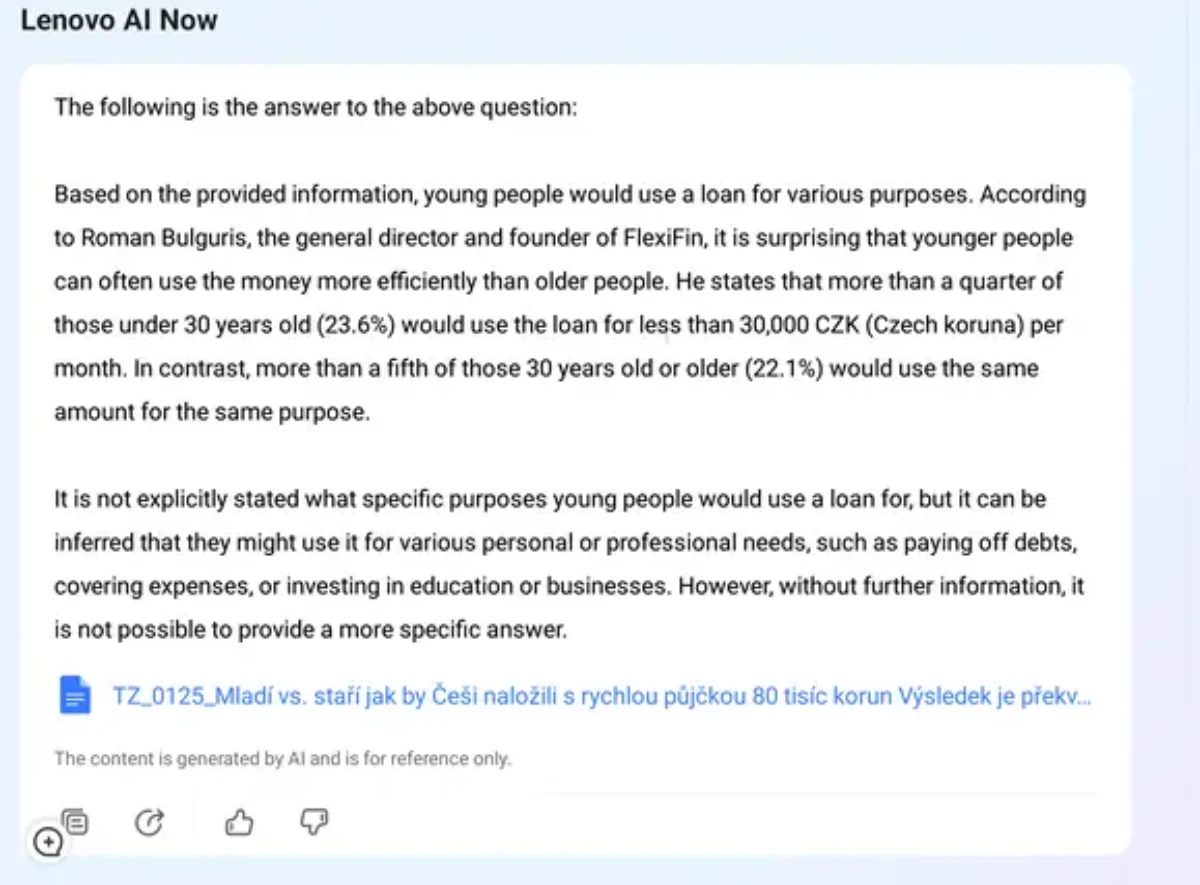The height and width of the screenshot is (885, 1200).
Task: Start a new chat with plus bubble
Action: click(47, 842)
